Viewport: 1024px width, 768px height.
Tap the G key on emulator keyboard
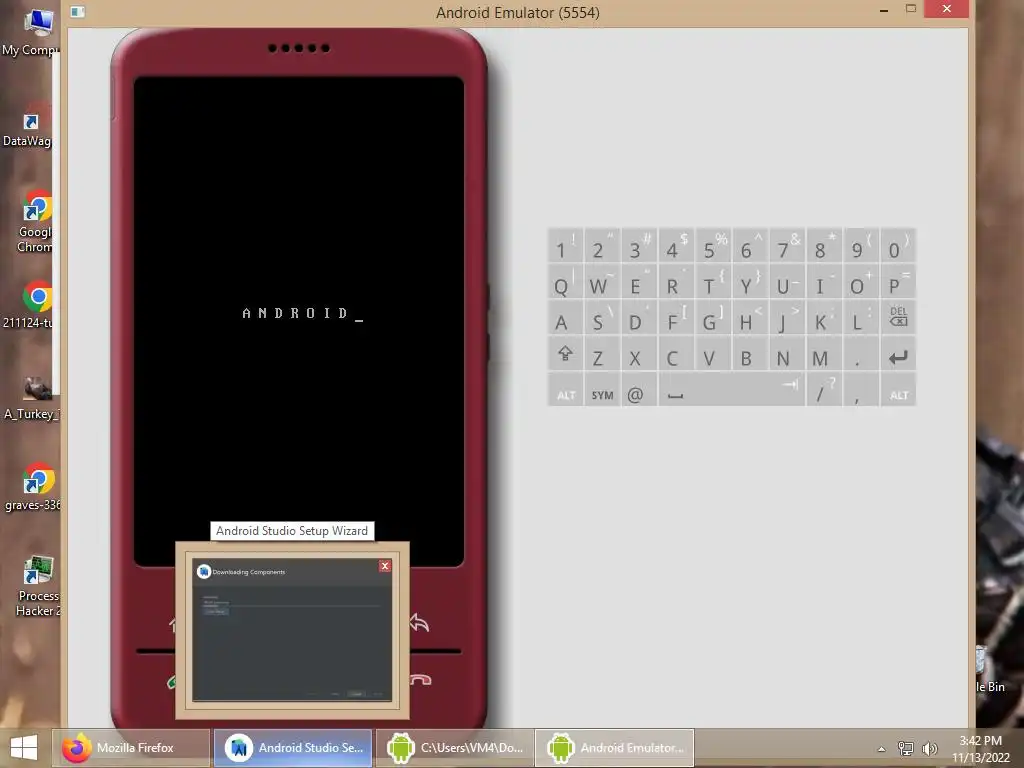(x=713, y=318)
